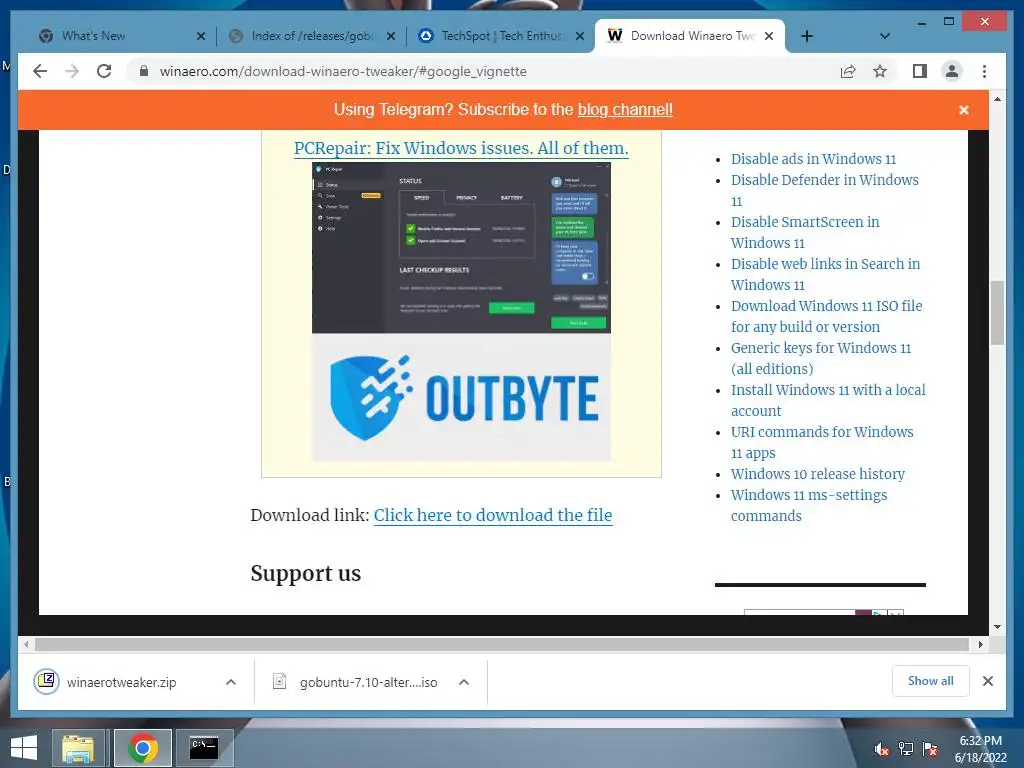
Task: Click the network tray icon
Action: [906, 749]
